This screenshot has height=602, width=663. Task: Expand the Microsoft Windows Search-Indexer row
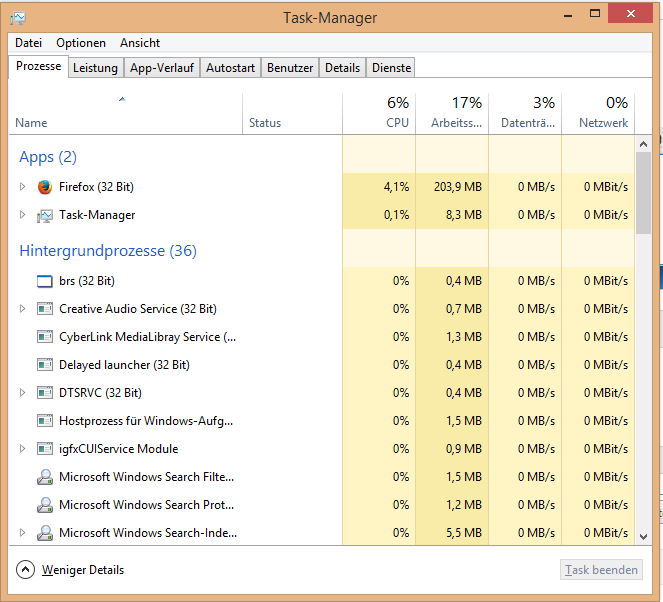coord(22,533)
